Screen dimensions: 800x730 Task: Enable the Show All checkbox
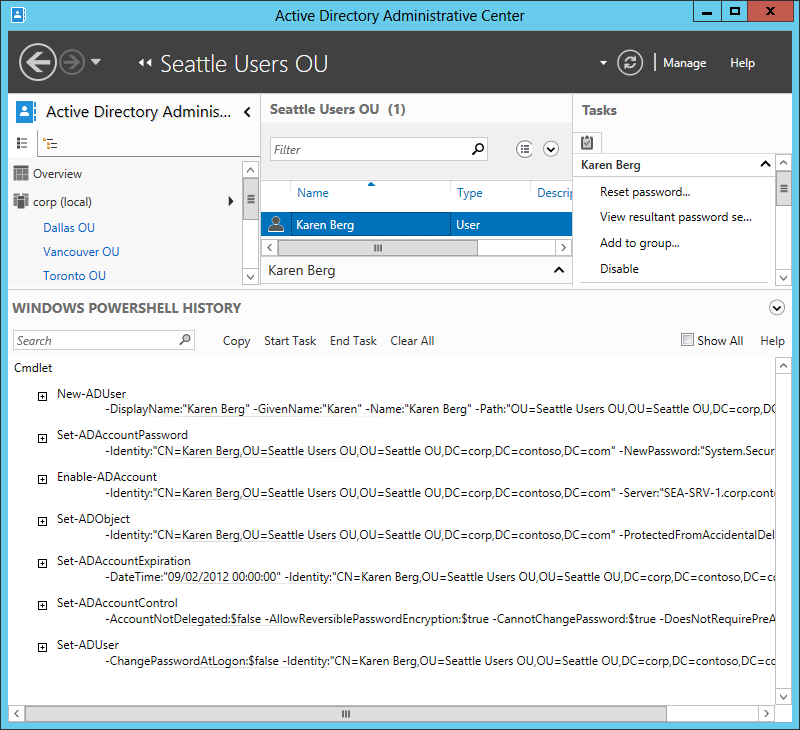tap(687, 340)
